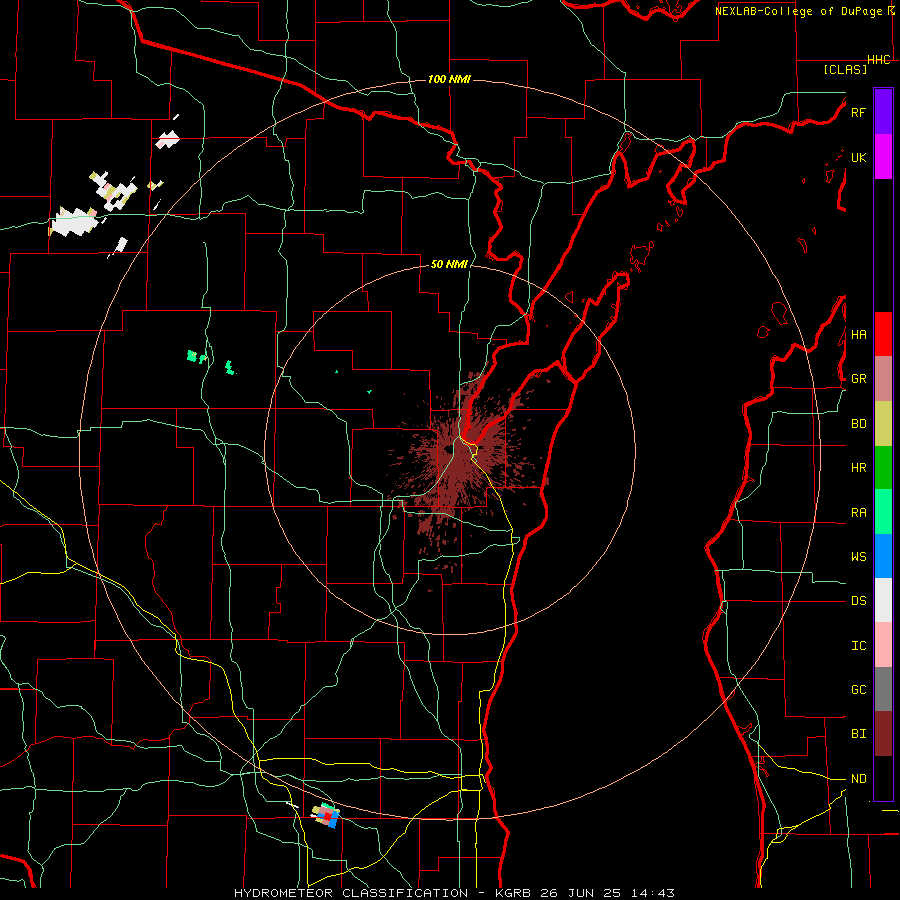This screenshot has height=900, width=900.
Task: Click the HR legend label
Action: click(858, 468)
